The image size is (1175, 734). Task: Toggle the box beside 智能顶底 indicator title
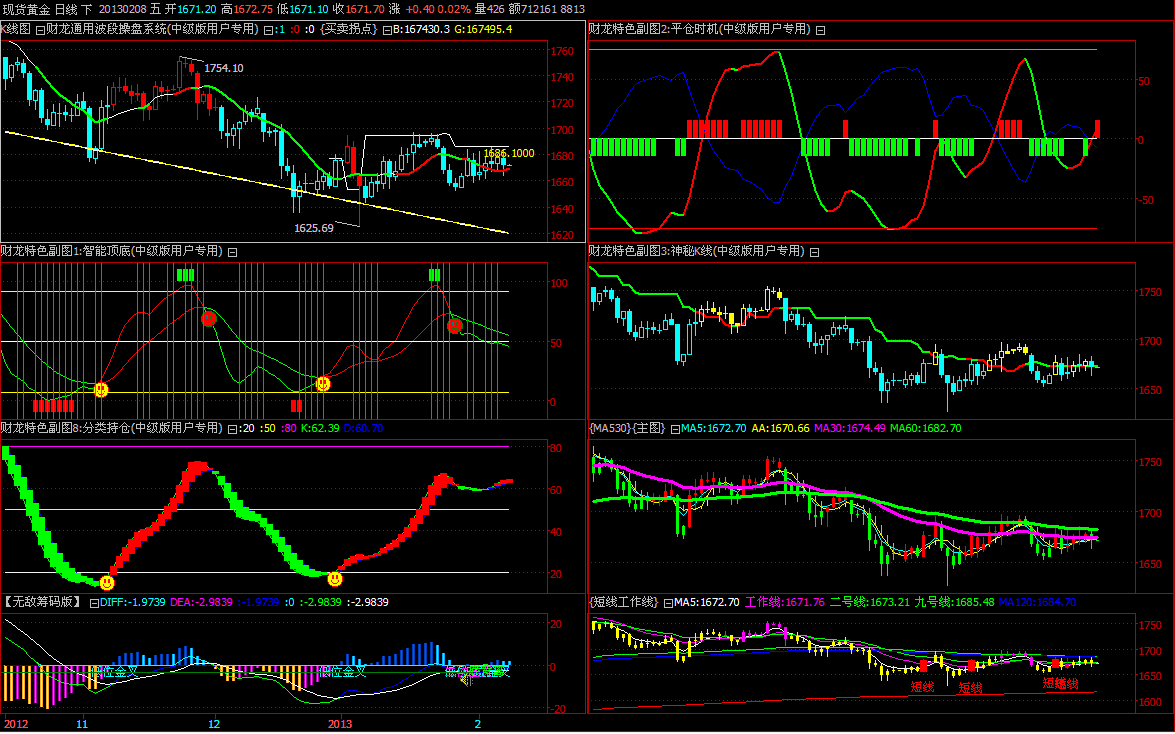click(x=233, y=251)
